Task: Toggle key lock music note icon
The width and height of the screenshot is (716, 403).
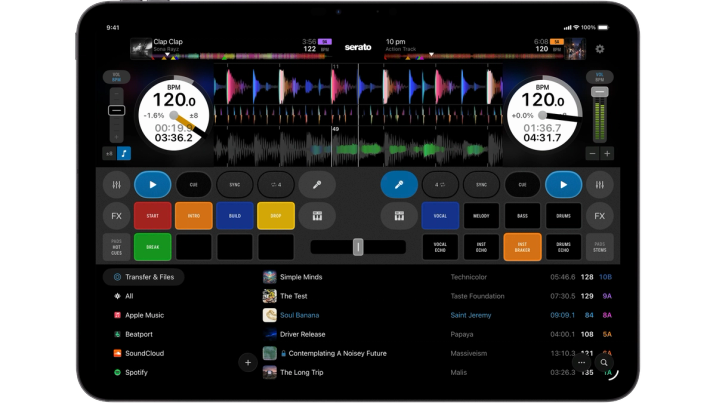Action: 124,153
